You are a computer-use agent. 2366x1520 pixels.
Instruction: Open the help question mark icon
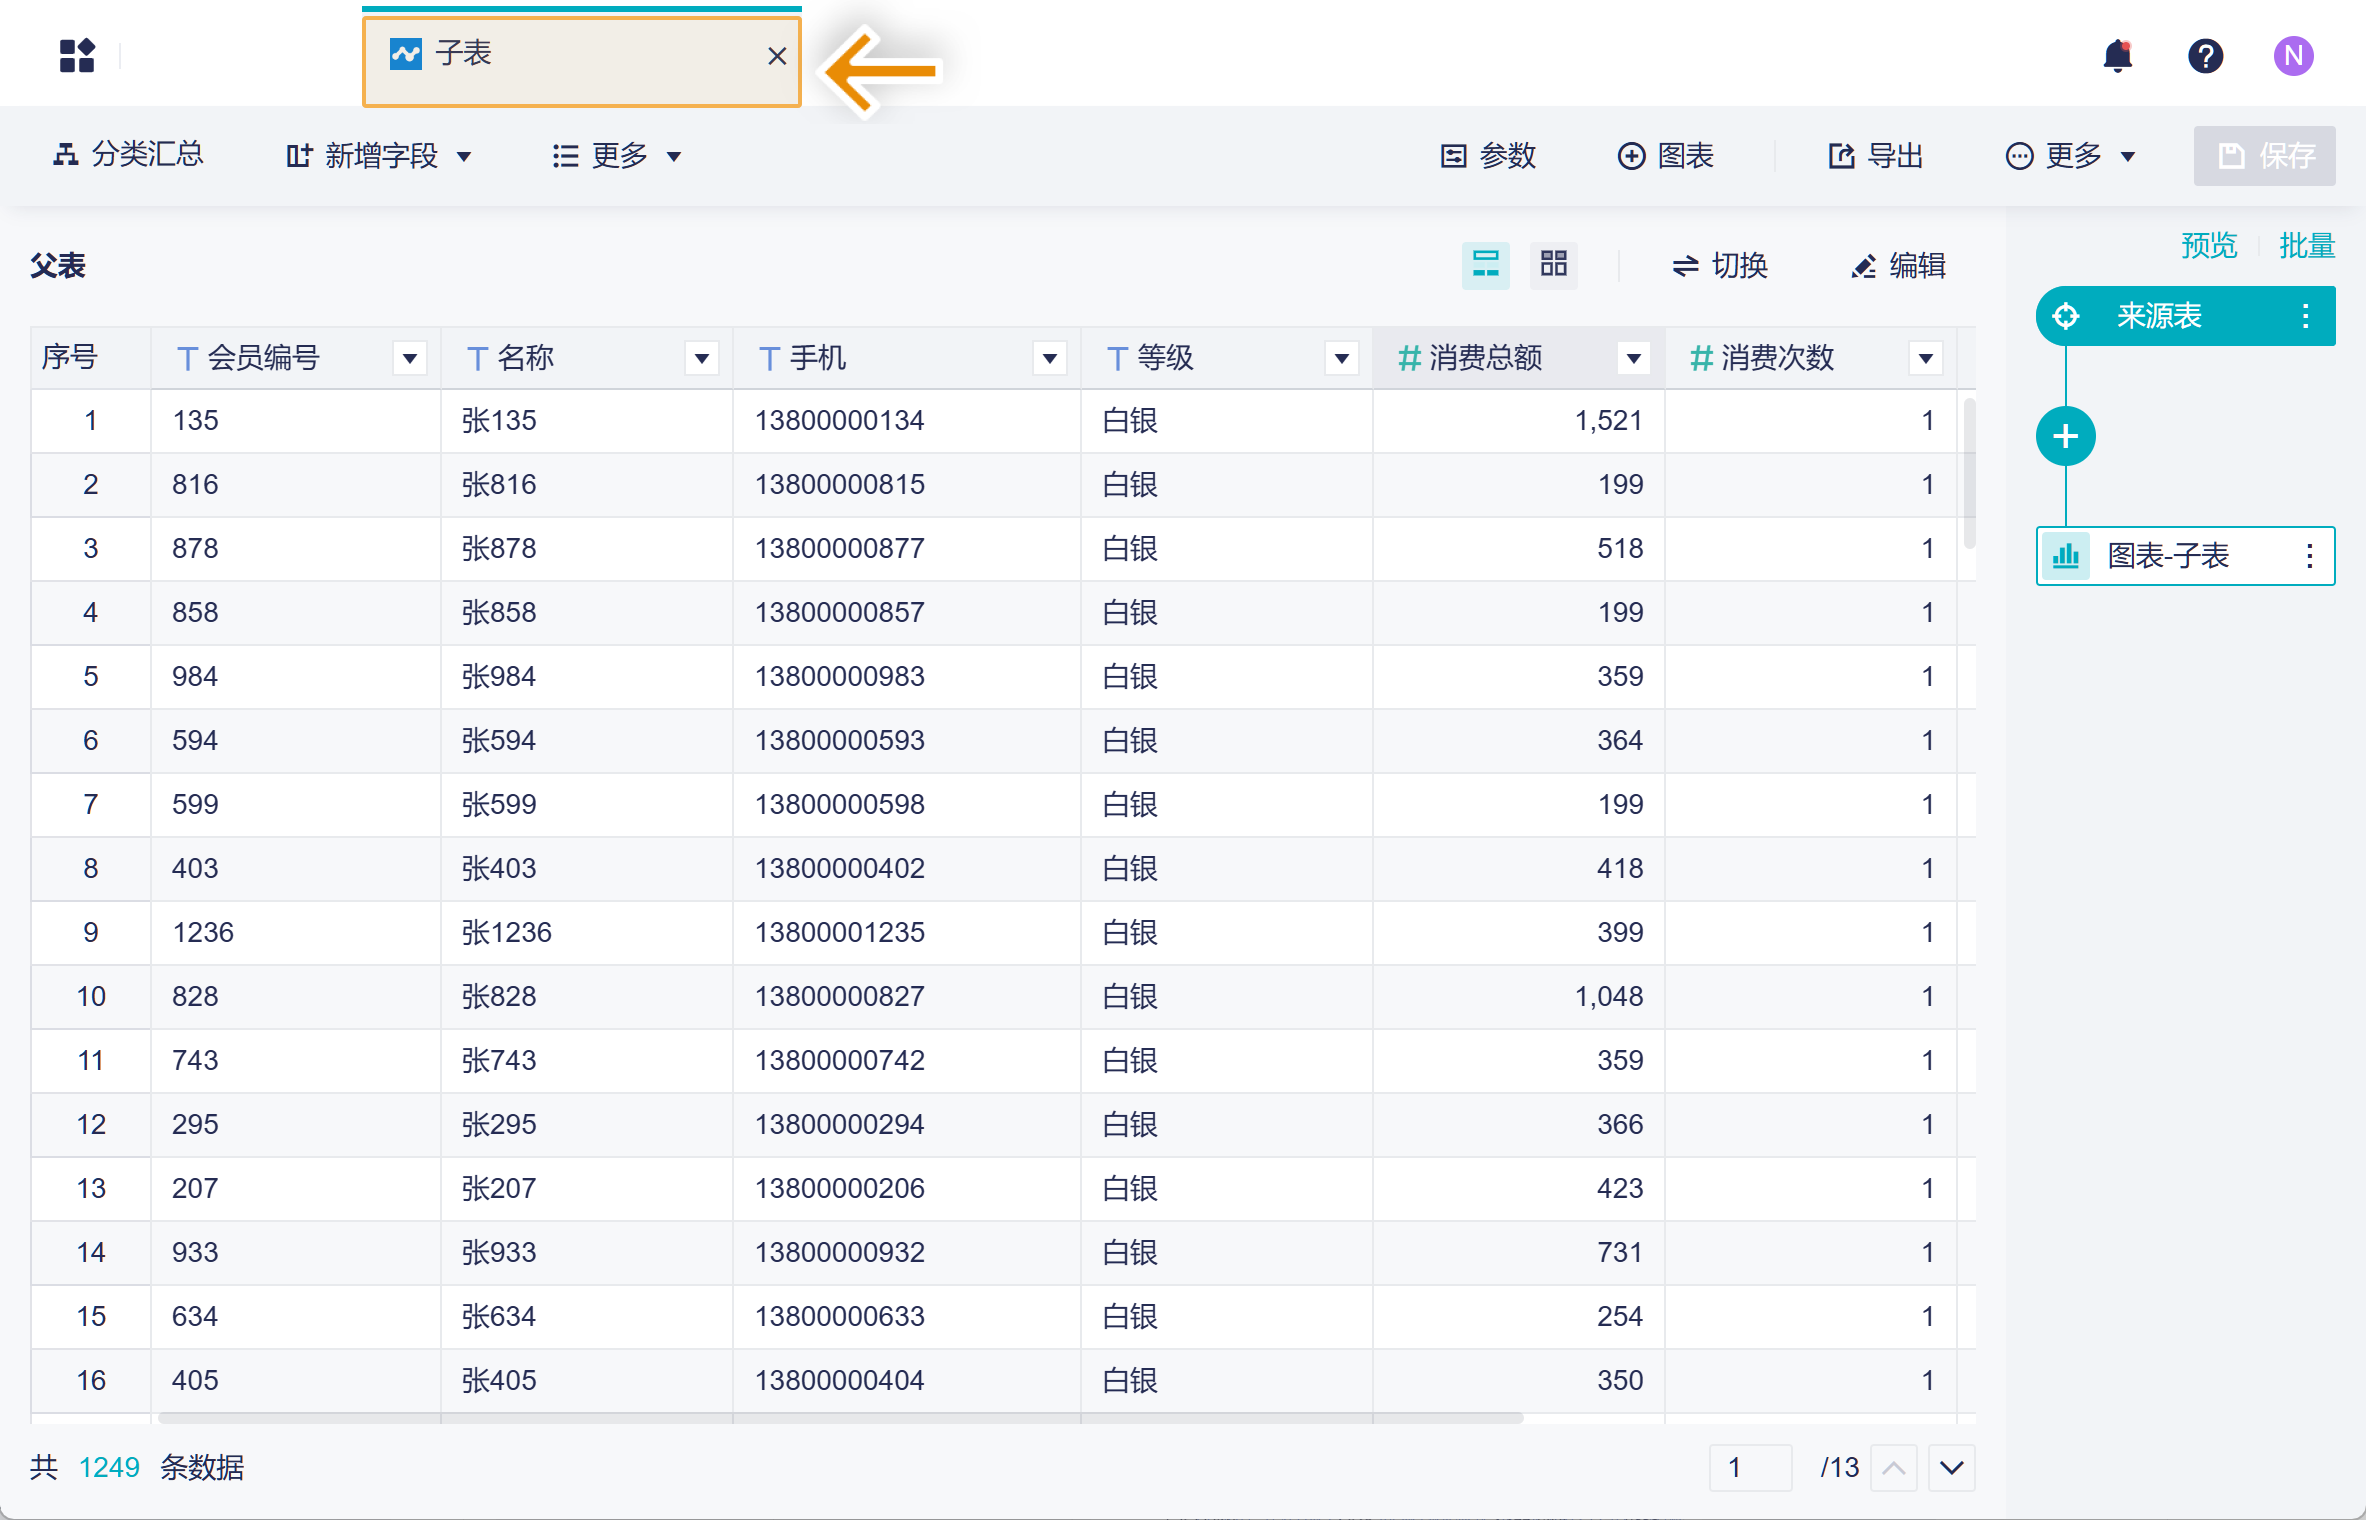pos(2205,56)
